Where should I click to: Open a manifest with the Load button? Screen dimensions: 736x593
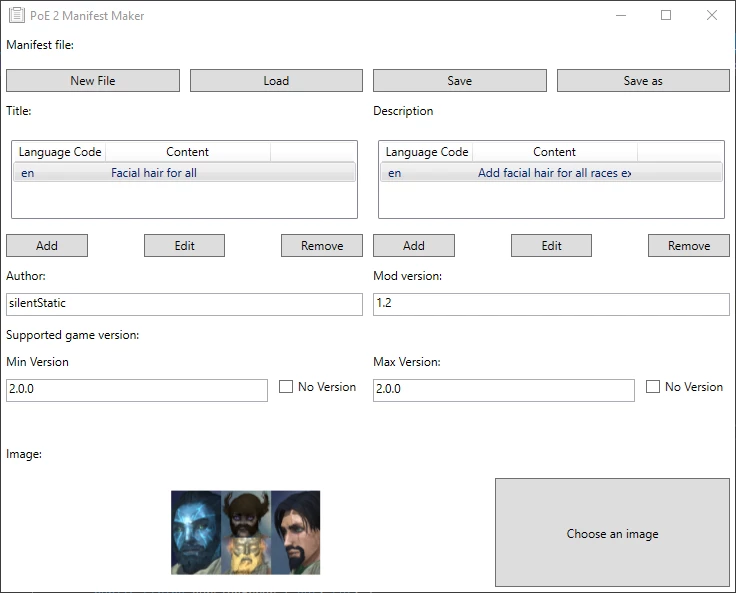(x=276, y=81)
